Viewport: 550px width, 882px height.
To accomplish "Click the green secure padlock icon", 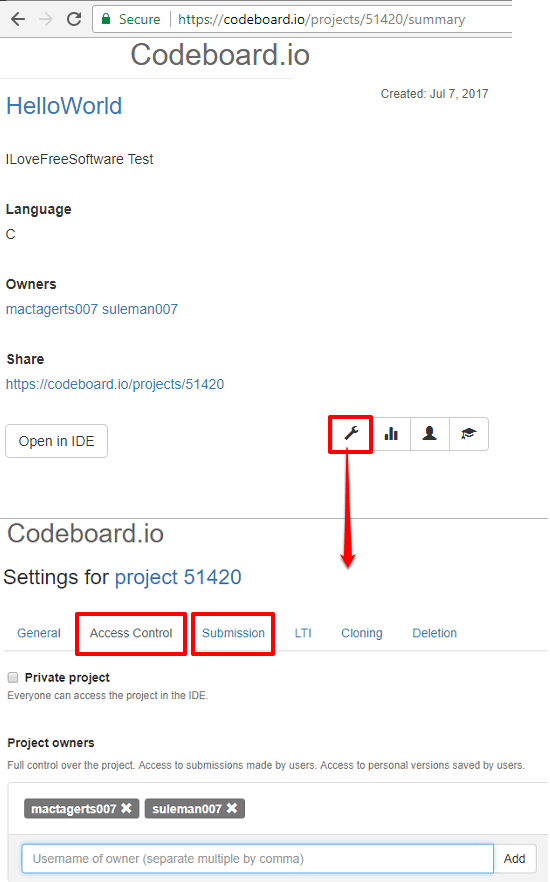I will click(106, 19).
